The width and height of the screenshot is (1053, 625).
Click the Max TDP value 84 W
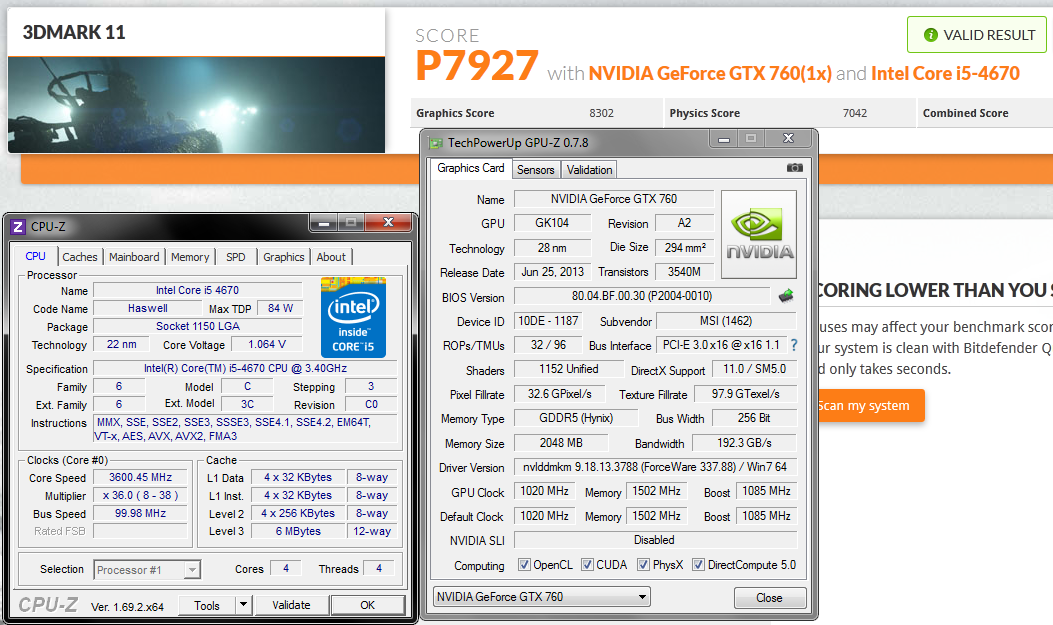click(x=280, y=308)
